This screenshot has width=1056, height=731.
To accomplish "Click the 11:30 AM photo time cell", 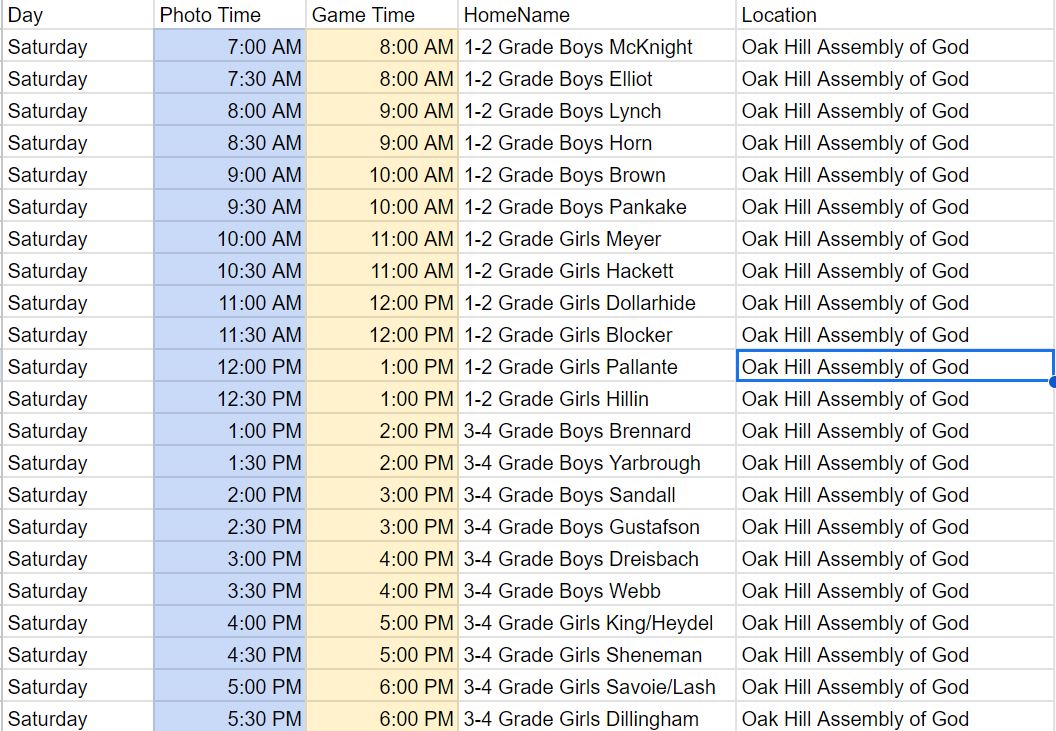I will click(x=230, y=335).
